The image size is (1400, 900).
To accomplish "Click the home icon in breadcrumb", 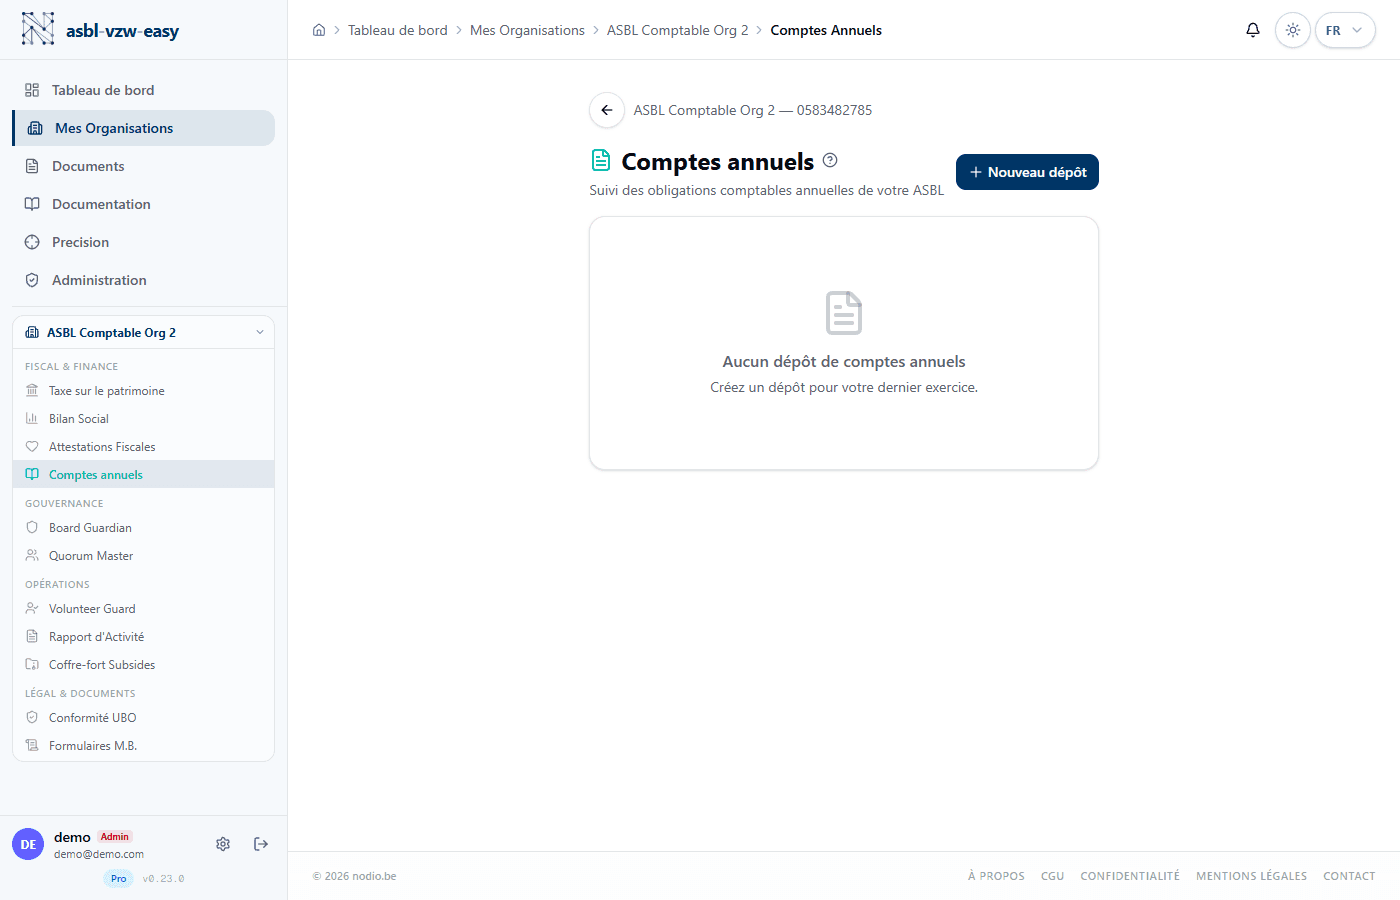I will pyautogui.click(x=319, y=30).
